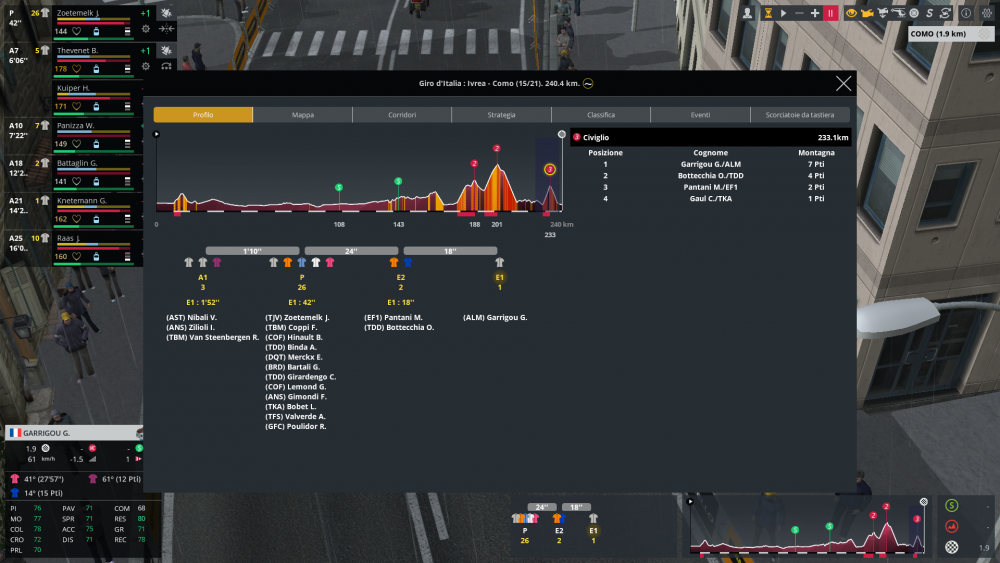
Task: Click the red mountain icon at bottom right
Action: coord(952,527)
